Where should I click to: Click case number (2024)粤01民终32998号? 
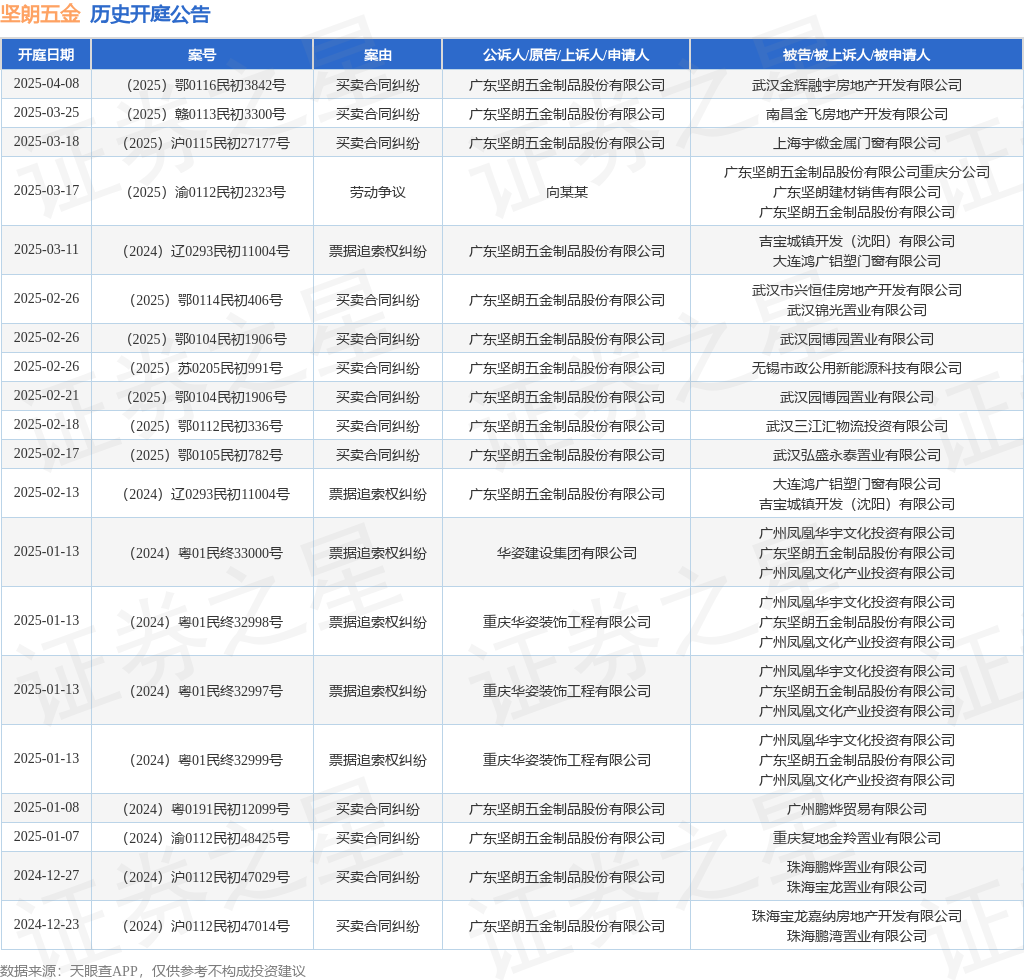click(206, 622)
